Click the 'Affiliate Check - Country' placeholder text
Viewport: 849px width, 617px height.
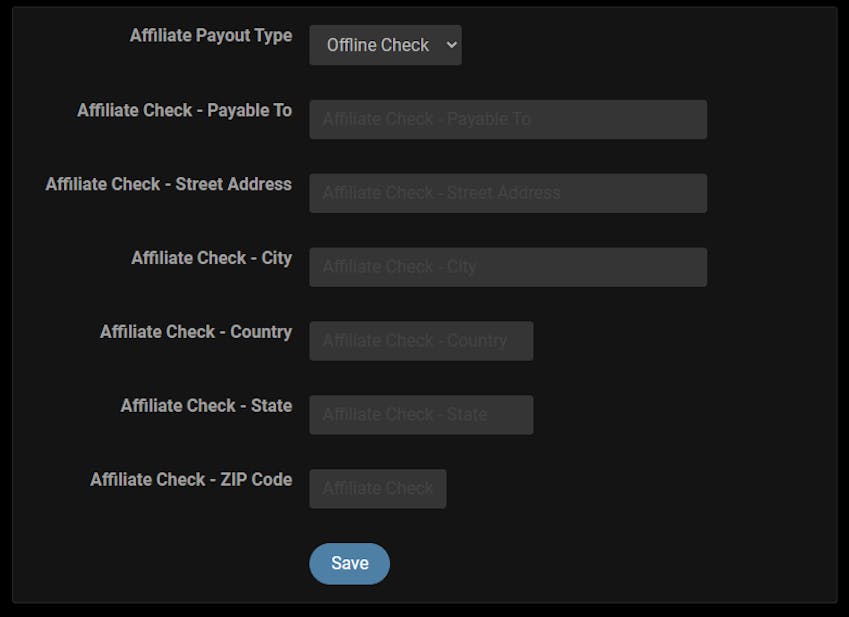(x=414, y=341)
